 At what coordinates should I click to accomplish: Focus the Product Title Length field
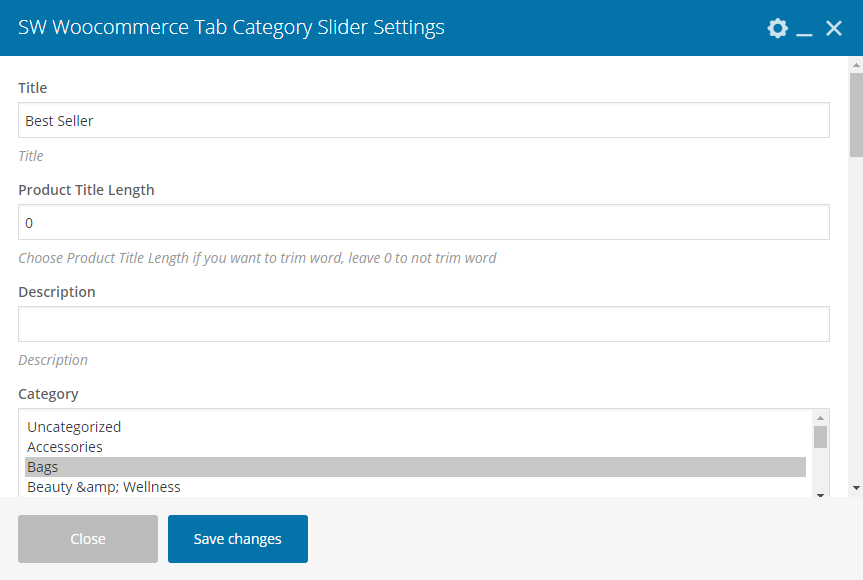[424, 222]
